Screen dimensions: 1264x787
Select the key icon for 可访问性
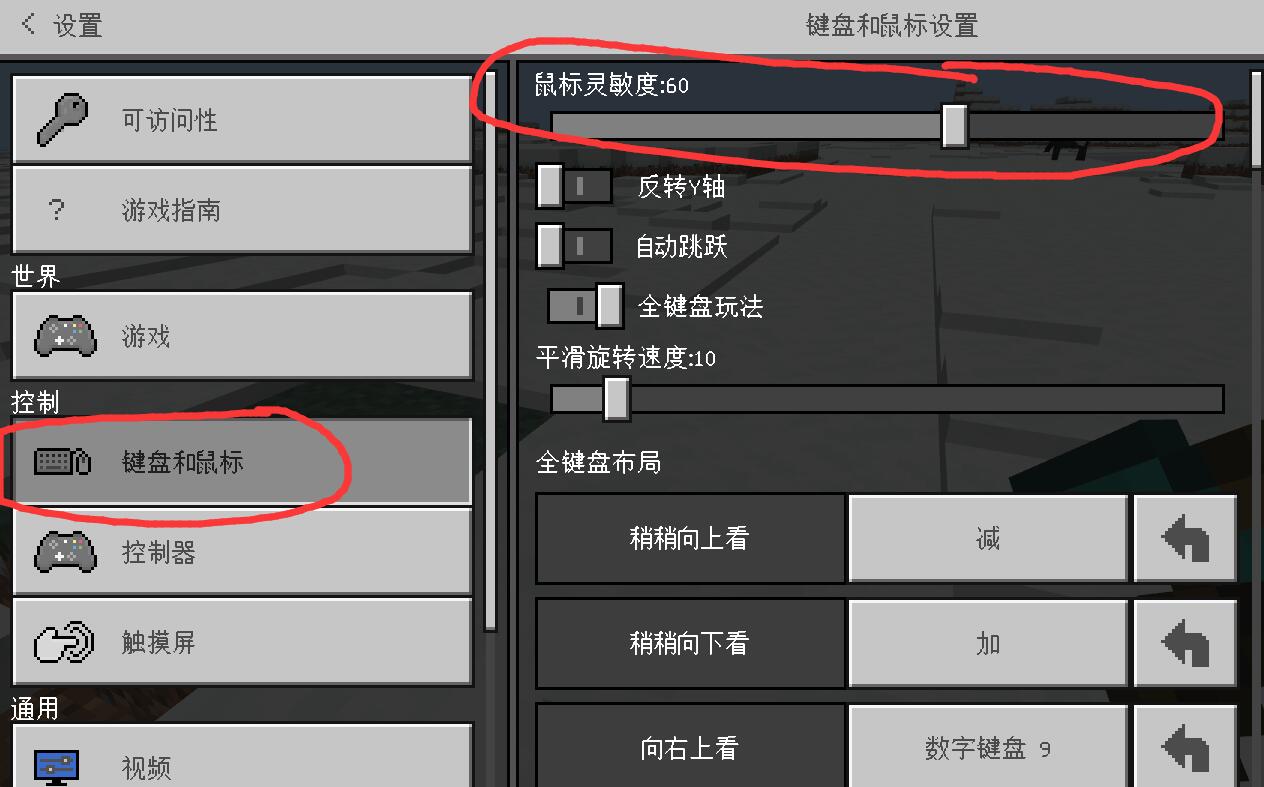[62, 120]
